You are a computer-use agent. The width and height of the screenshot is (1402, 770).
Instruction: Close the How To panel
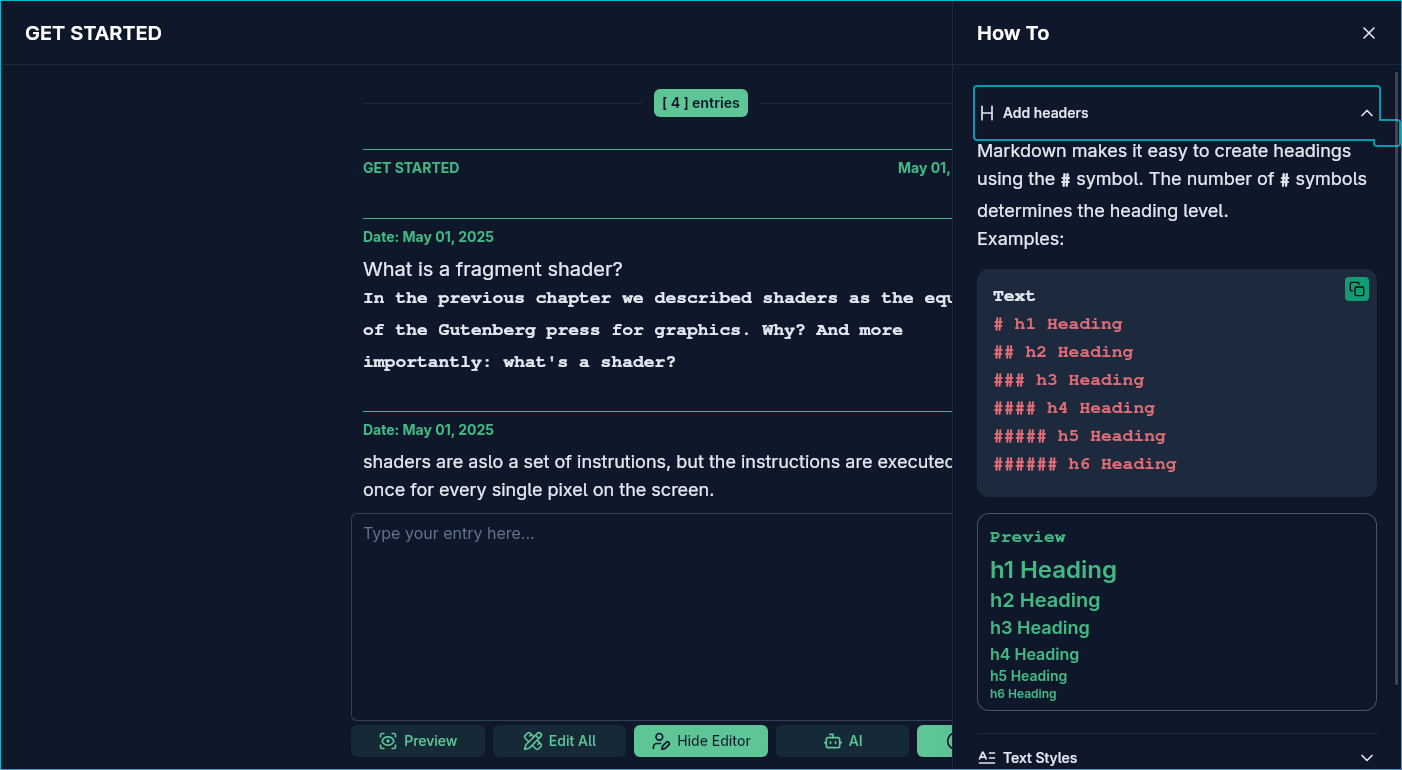1369,33
